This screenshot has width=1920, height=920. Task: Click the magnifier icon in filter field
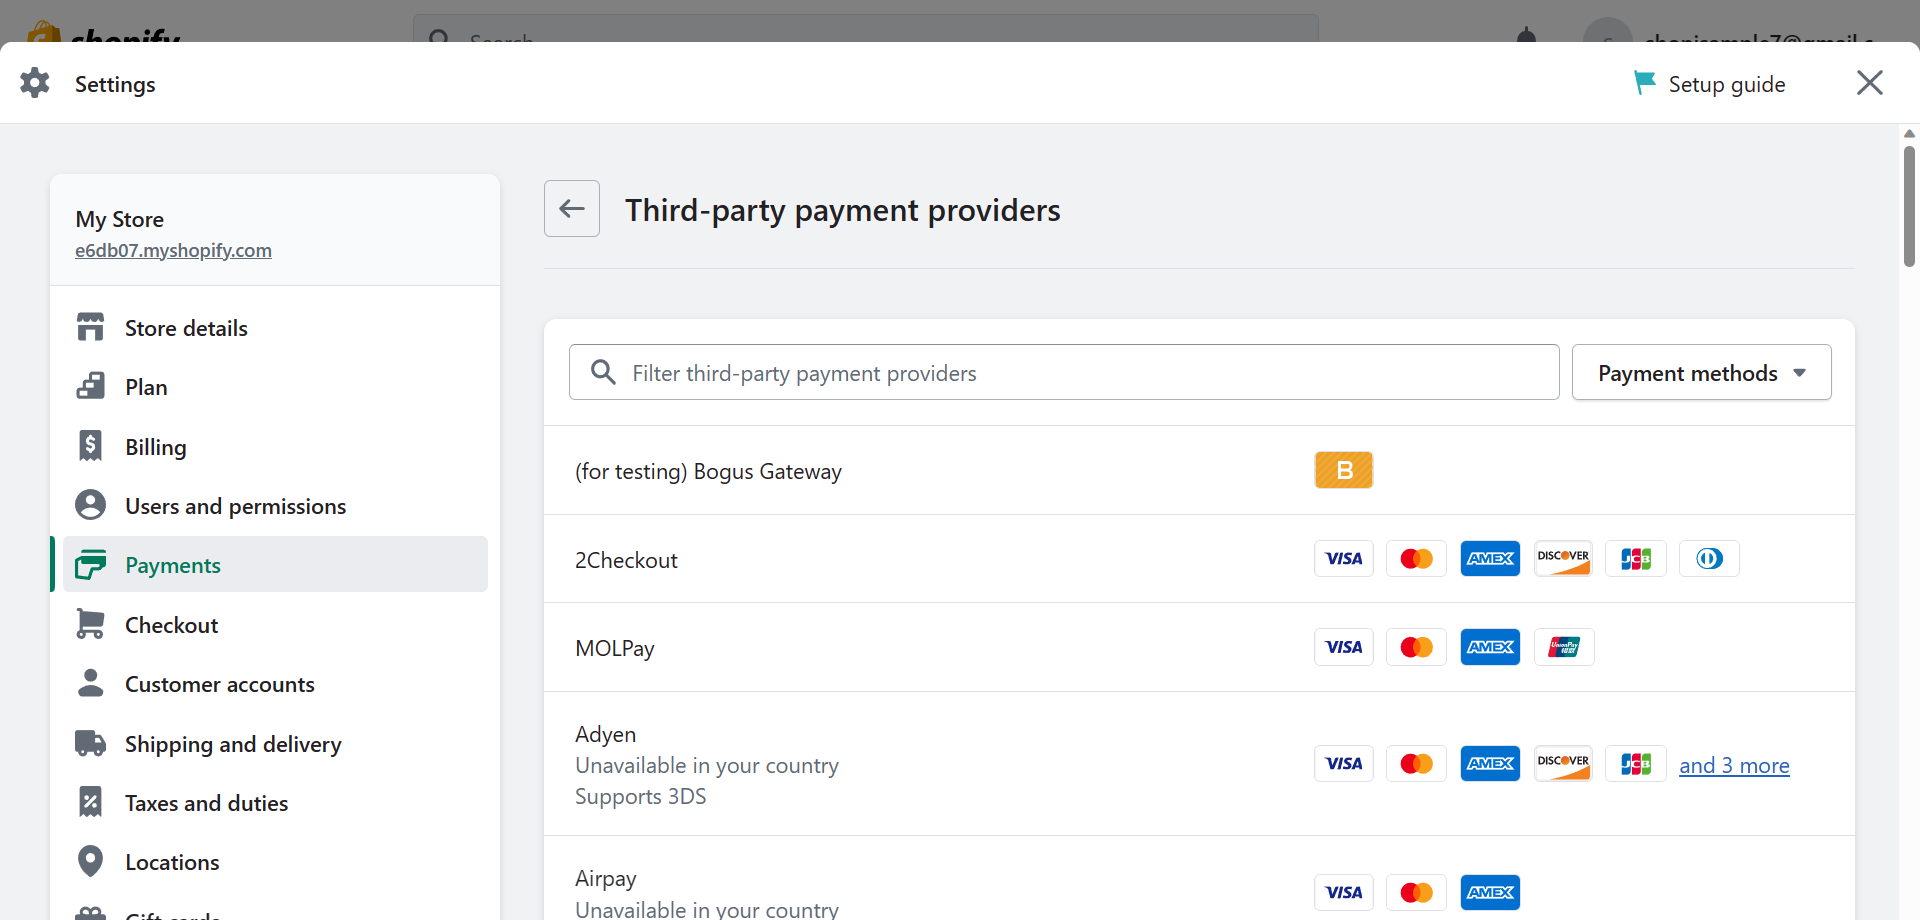[x=603, y=372]
